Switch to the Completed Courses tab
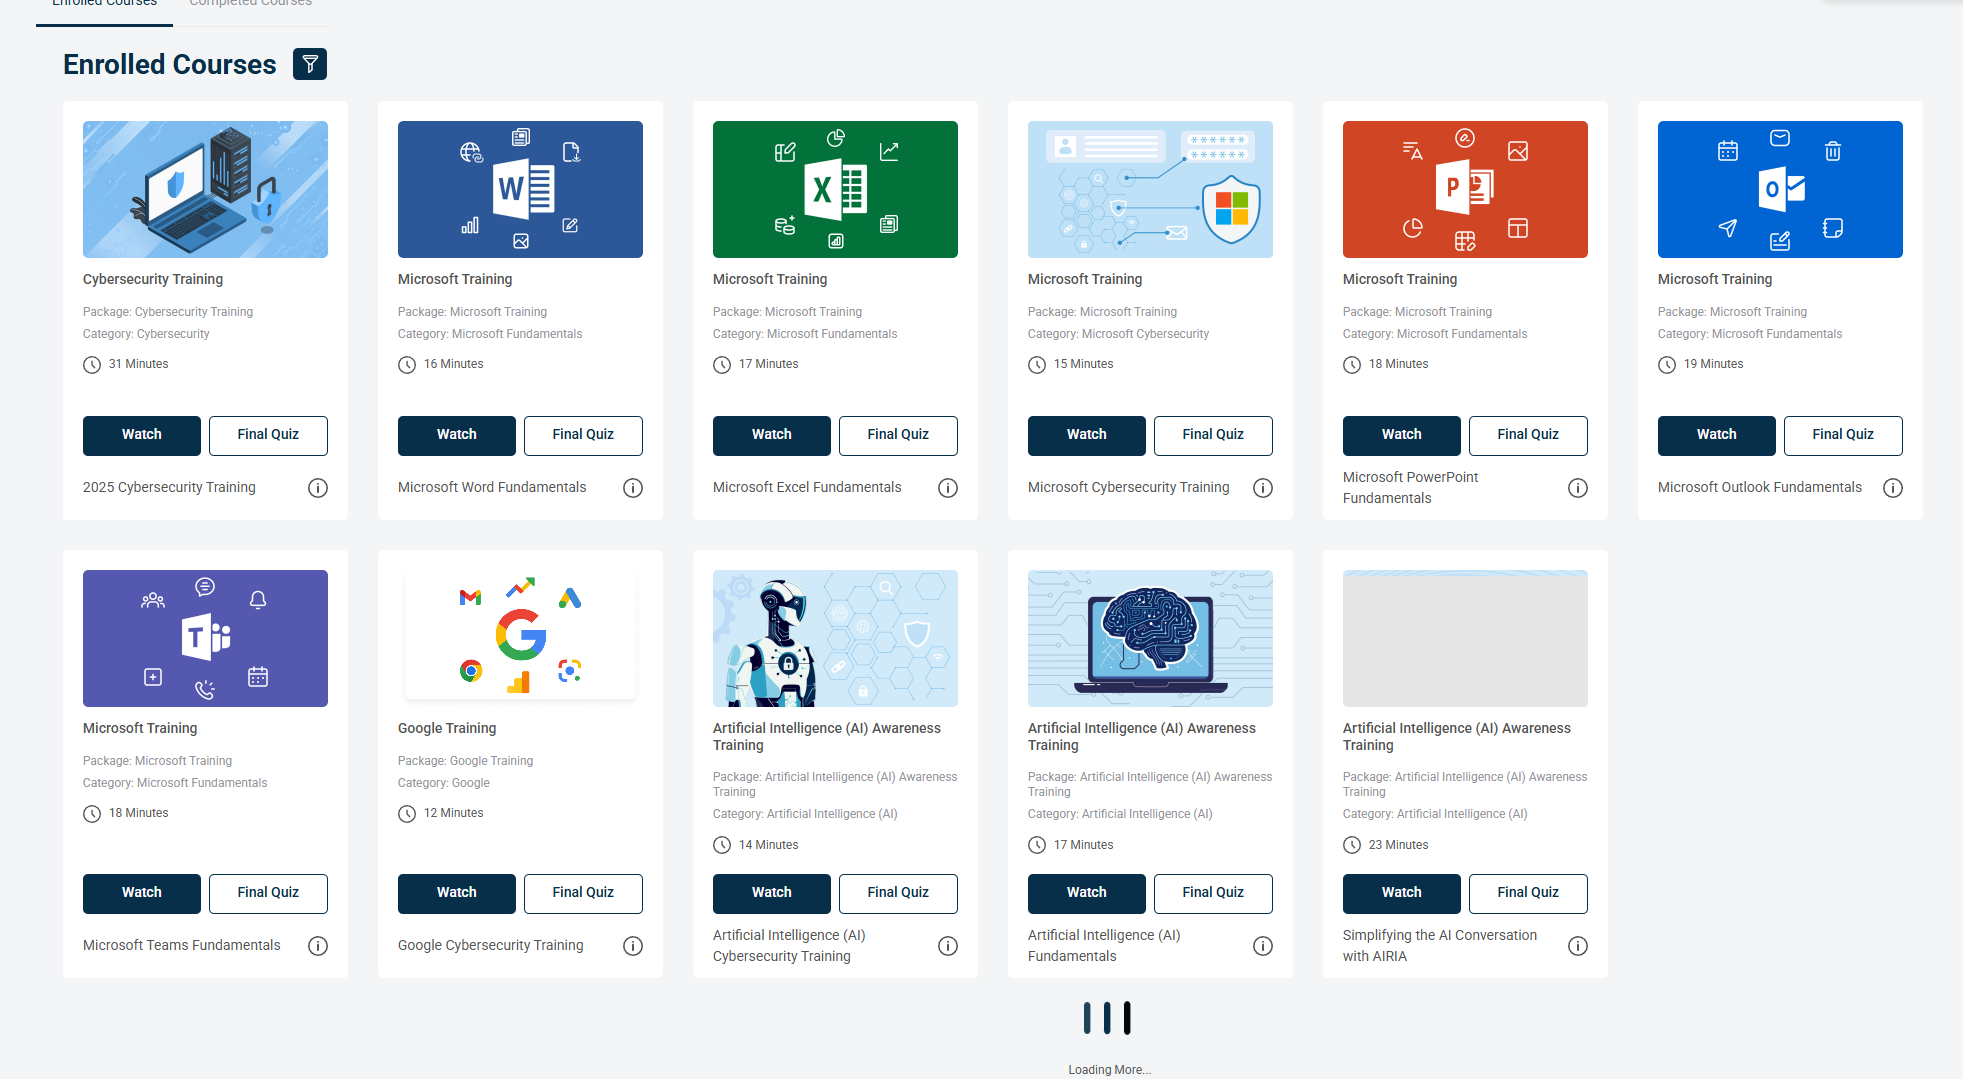The height and width of the screenshot is (1079, 1963). [251, 4]
